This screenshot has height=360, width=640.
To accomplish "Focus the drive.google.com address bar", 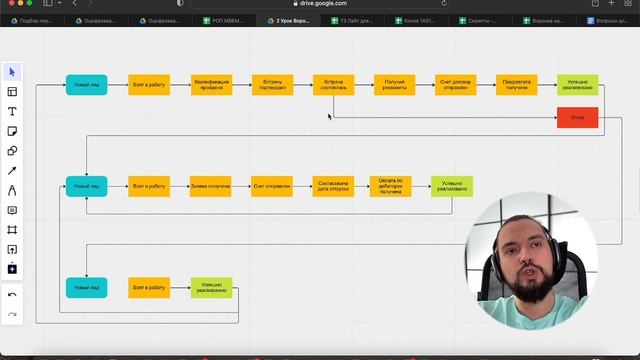I will click(320, 3).
